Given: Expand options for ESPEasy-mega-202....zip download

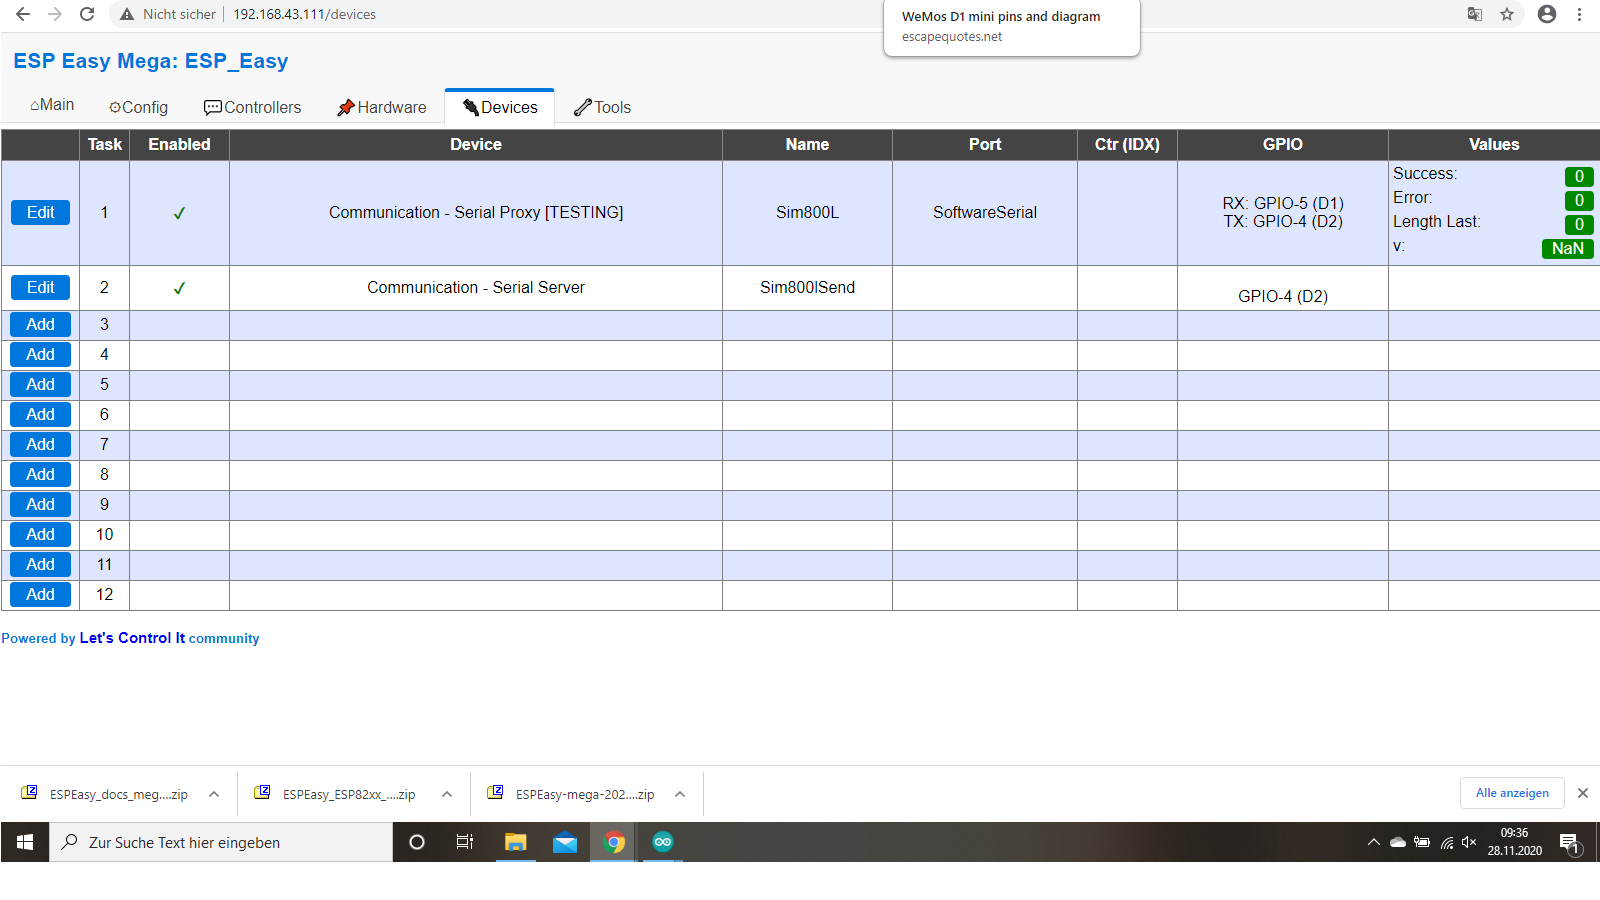Looking at the screenshot, I should tap(680, 794).
